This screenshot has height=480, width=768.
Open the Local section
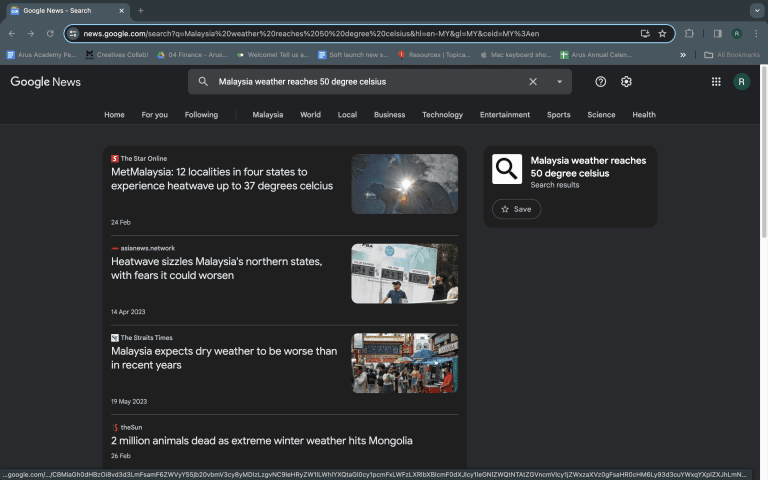pyautogui.click(x=347, y=115)
